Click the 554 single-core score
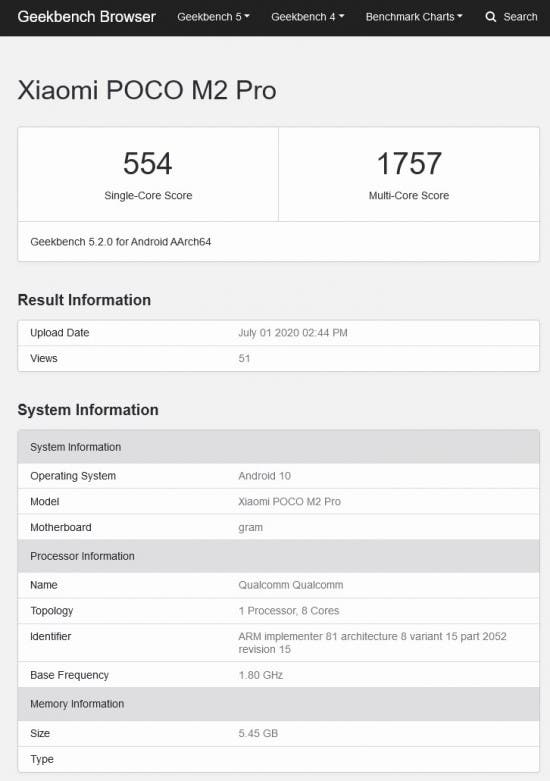550x781 pixels. pos(148,163)
